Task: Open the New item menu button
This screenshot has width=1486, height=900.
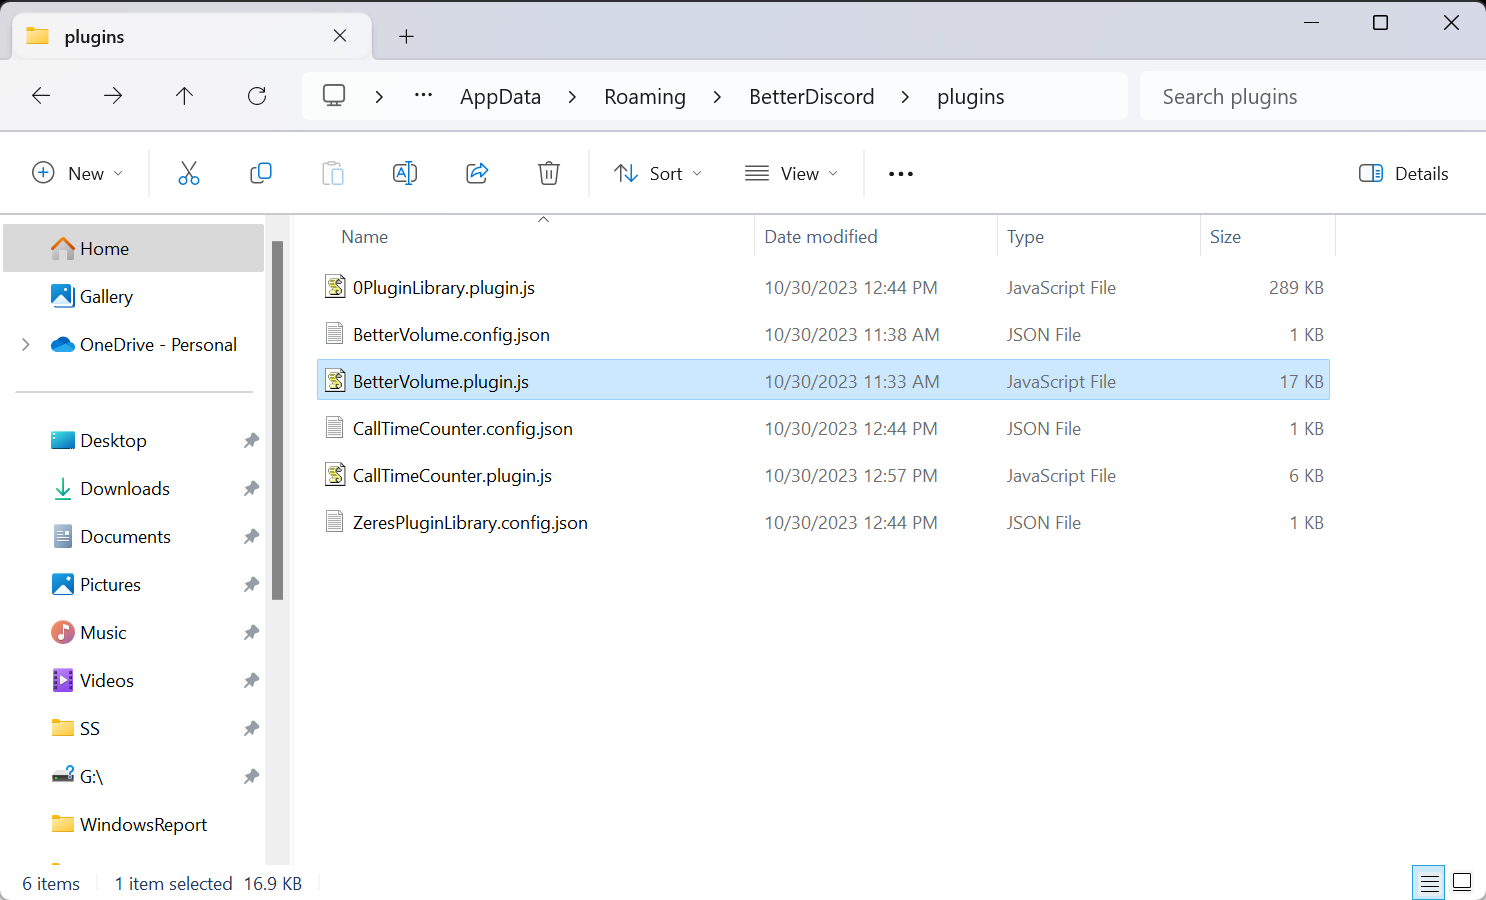Action: pyautogui.click(x=78, y=173)
